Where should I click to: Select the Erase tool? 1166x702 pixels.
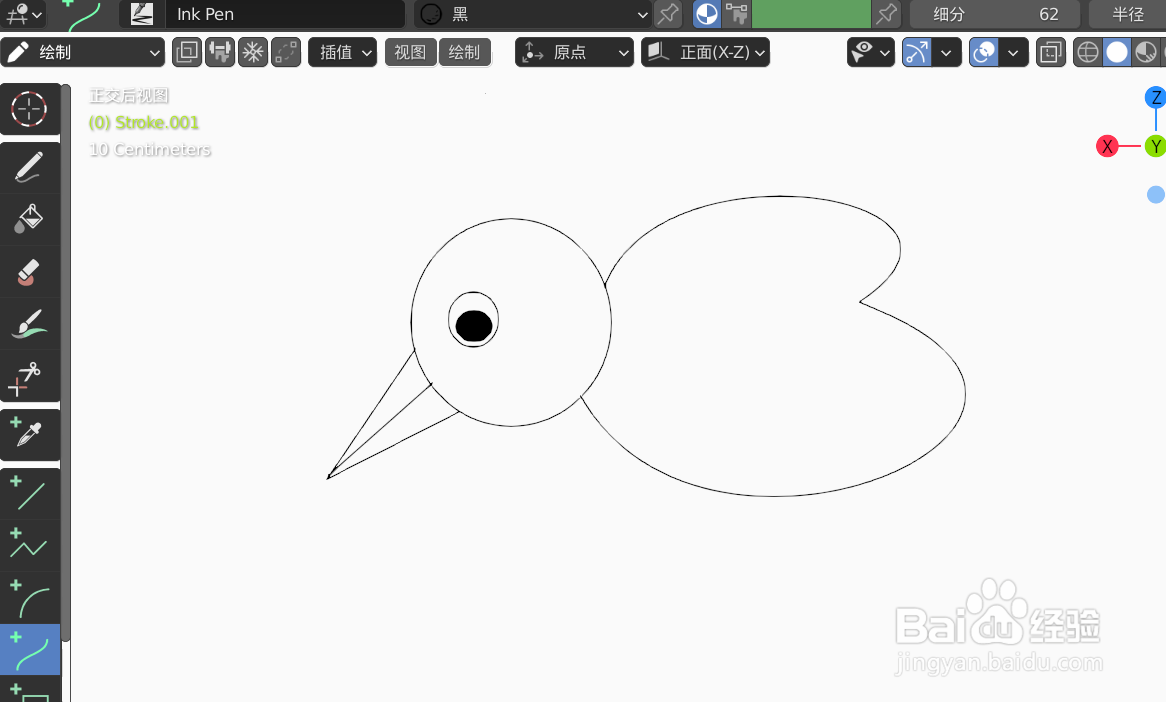click(30, 271)
